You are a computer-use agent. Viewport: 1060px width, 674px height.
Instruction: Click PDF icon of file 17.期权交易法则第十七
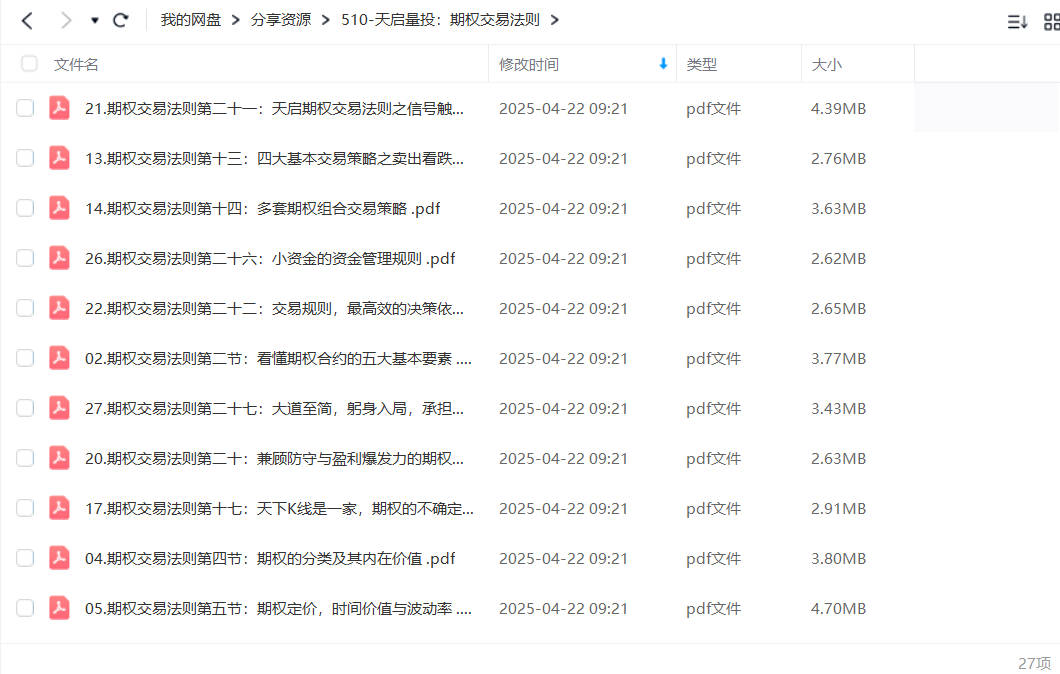tap(59, 508)
